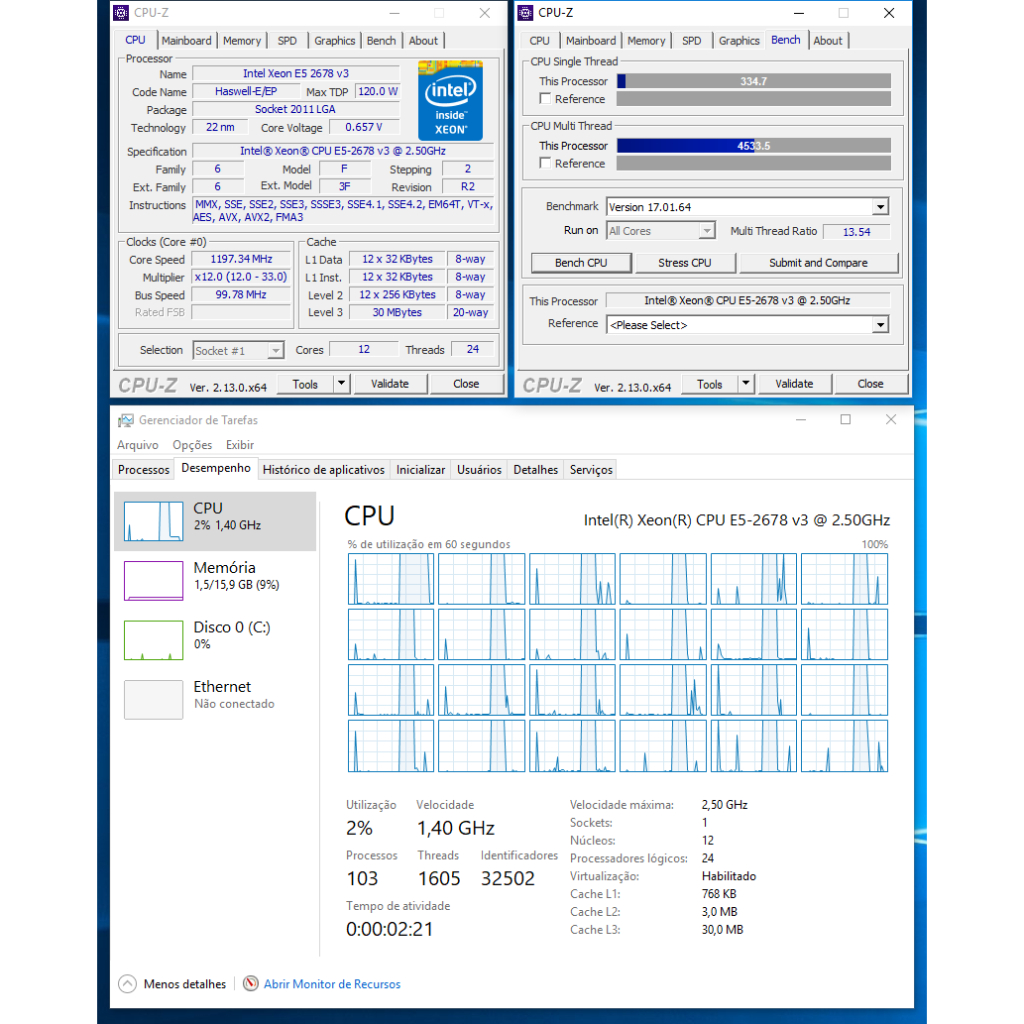Image resolution: width=1024 pixels, height=1024 pixels.
Task: Open SPD tab in left CPU-Z window
Action: click(x=287, y=40)
